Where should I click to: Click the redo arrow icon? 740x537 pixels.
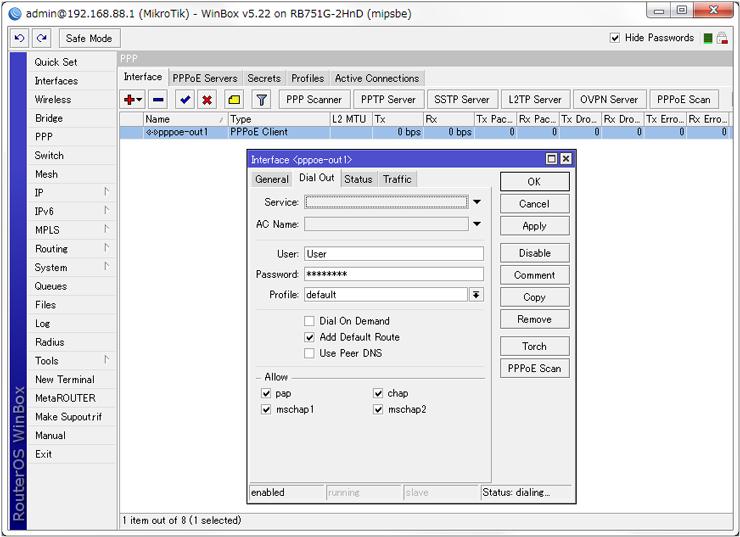41,38
